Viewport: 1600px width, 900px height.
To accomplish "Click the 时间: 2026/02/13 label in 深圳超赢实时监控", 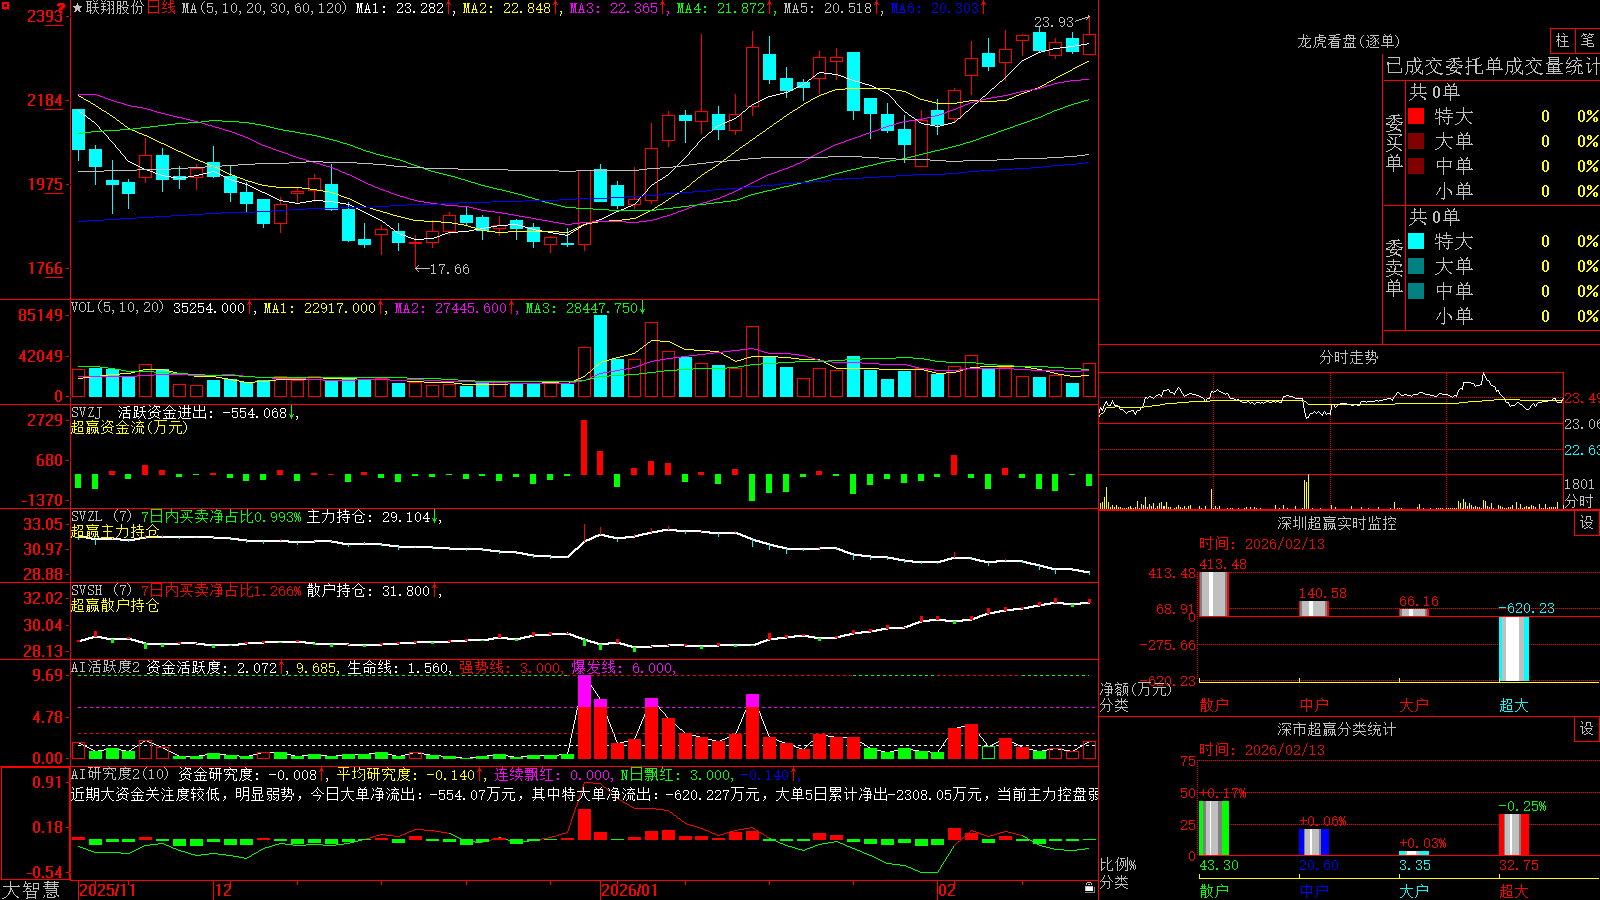I will click(x=1262, y=544).
